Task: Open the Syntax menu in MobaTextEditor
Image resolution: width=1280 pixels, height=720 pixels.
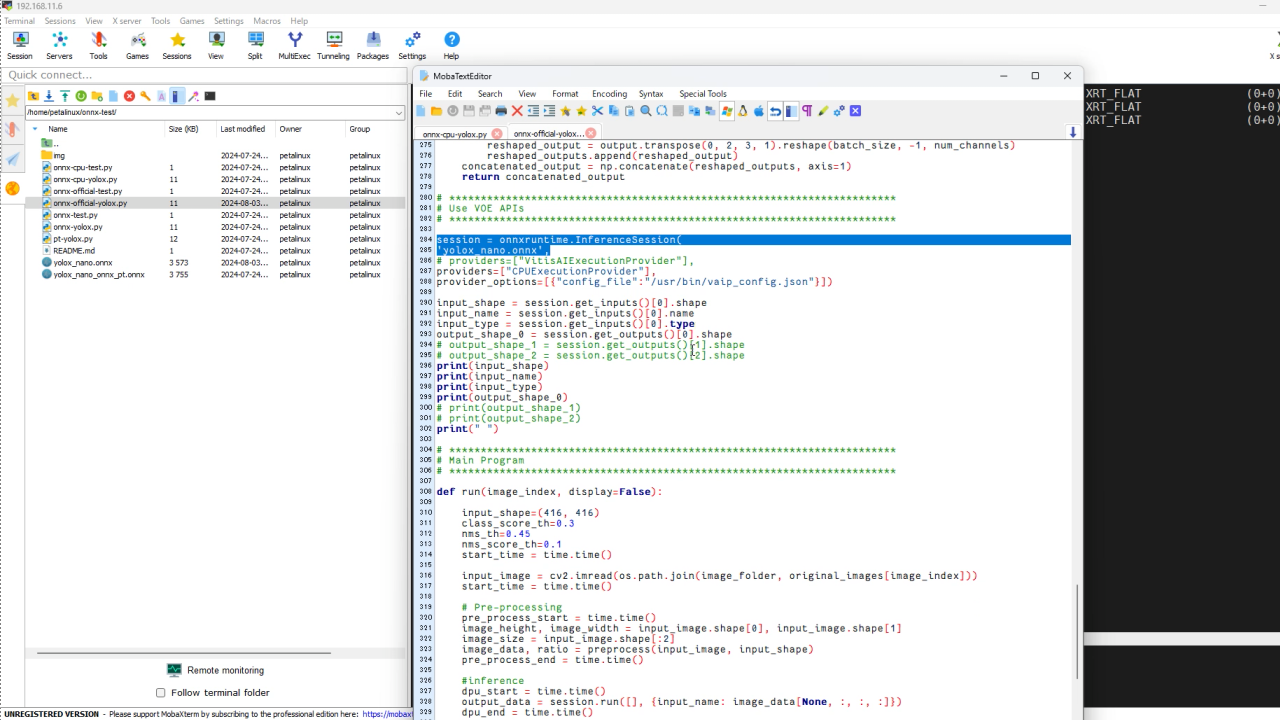Action: click(651, 94)
